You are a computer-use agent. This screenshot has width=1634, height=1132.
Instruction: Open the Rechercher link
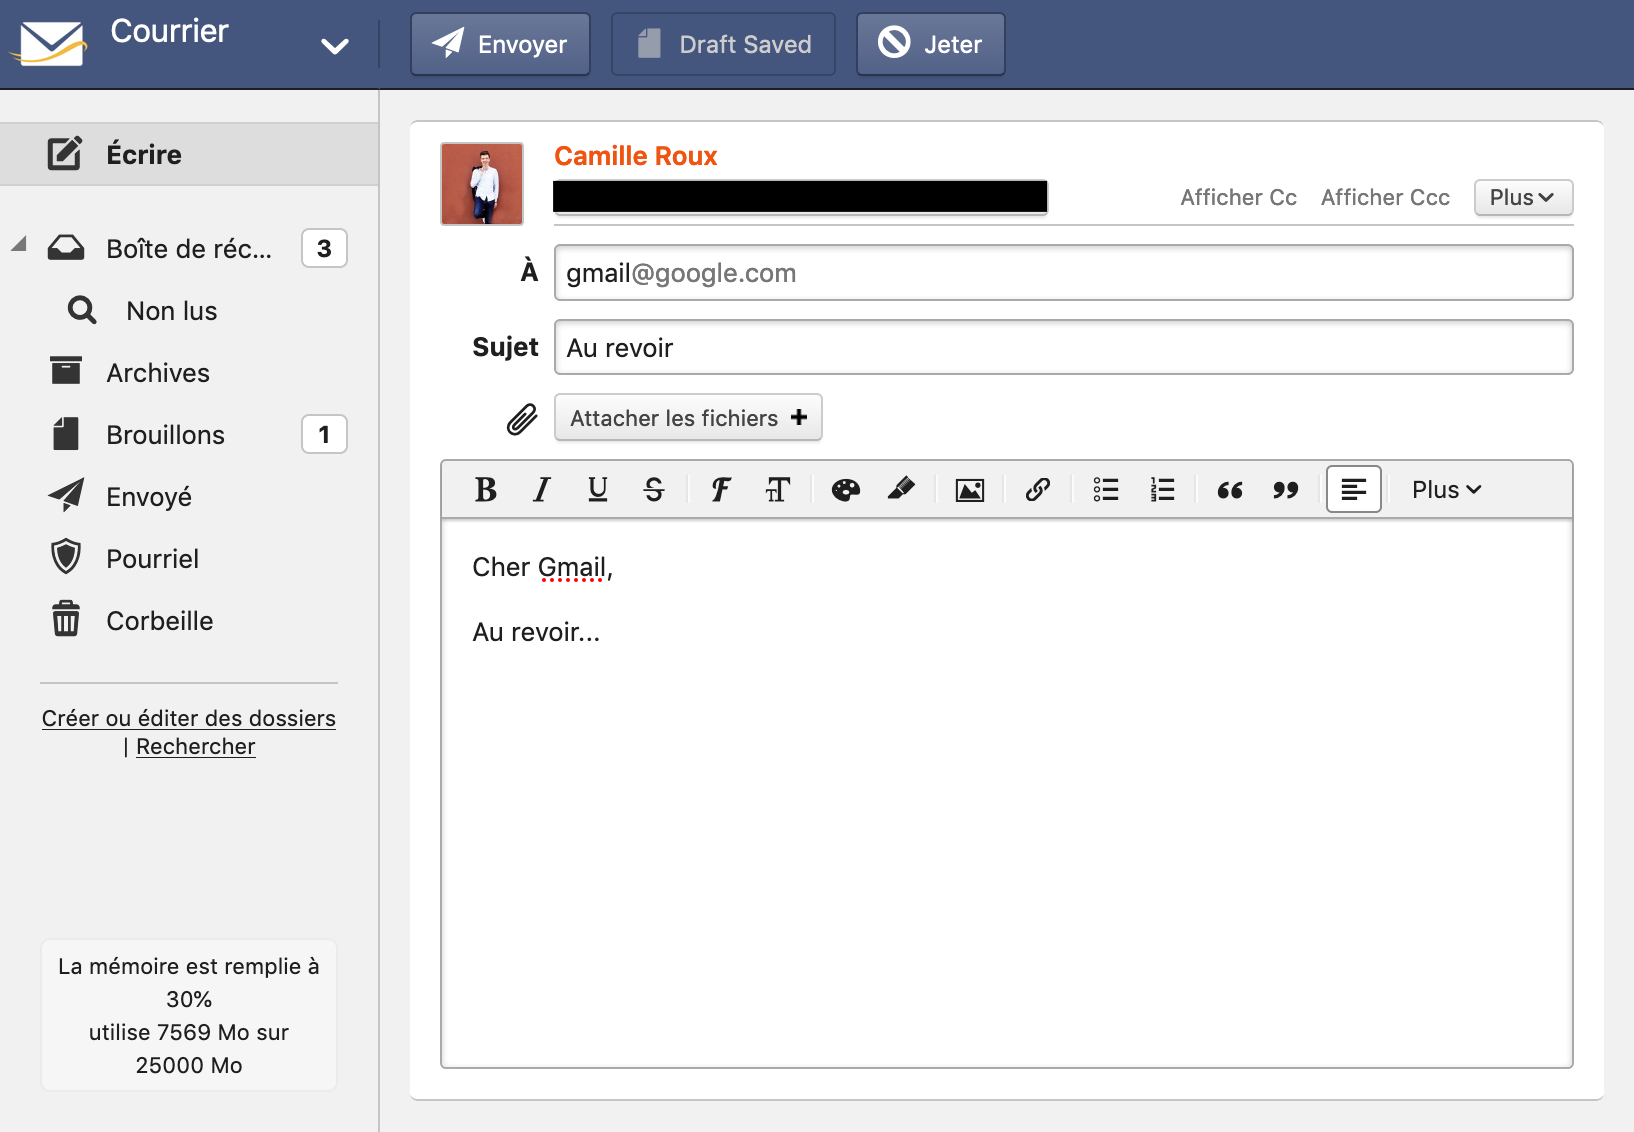coord(195,747)
